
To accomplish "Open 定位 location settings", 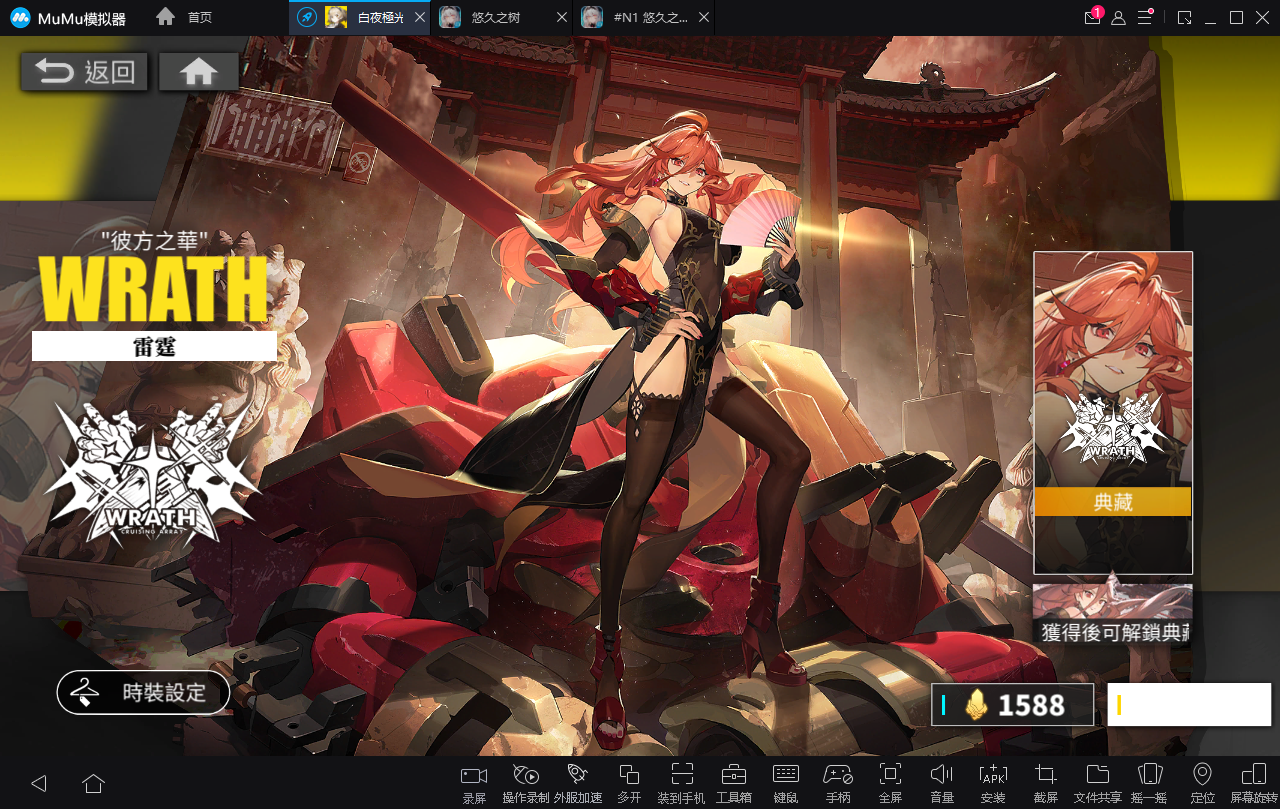I will pyautogui.click(x=1203, y=784).
